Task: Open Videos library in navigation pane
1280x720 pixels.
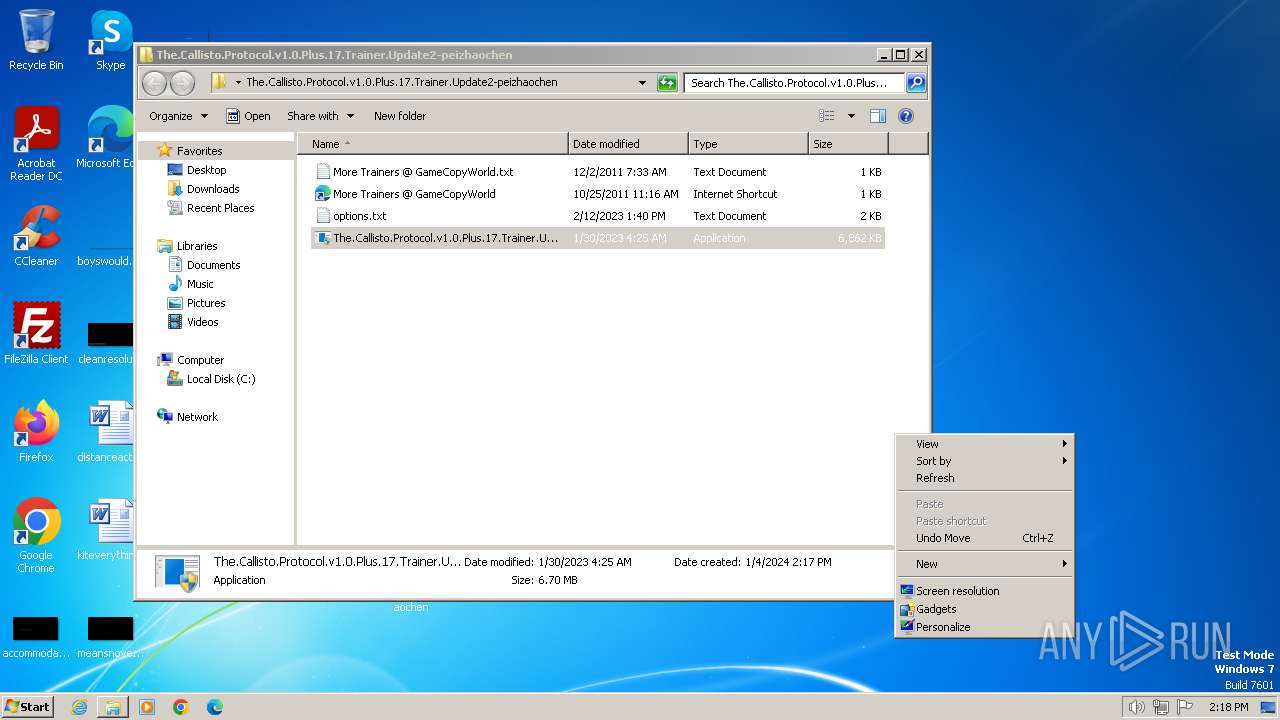Action: 193,322
